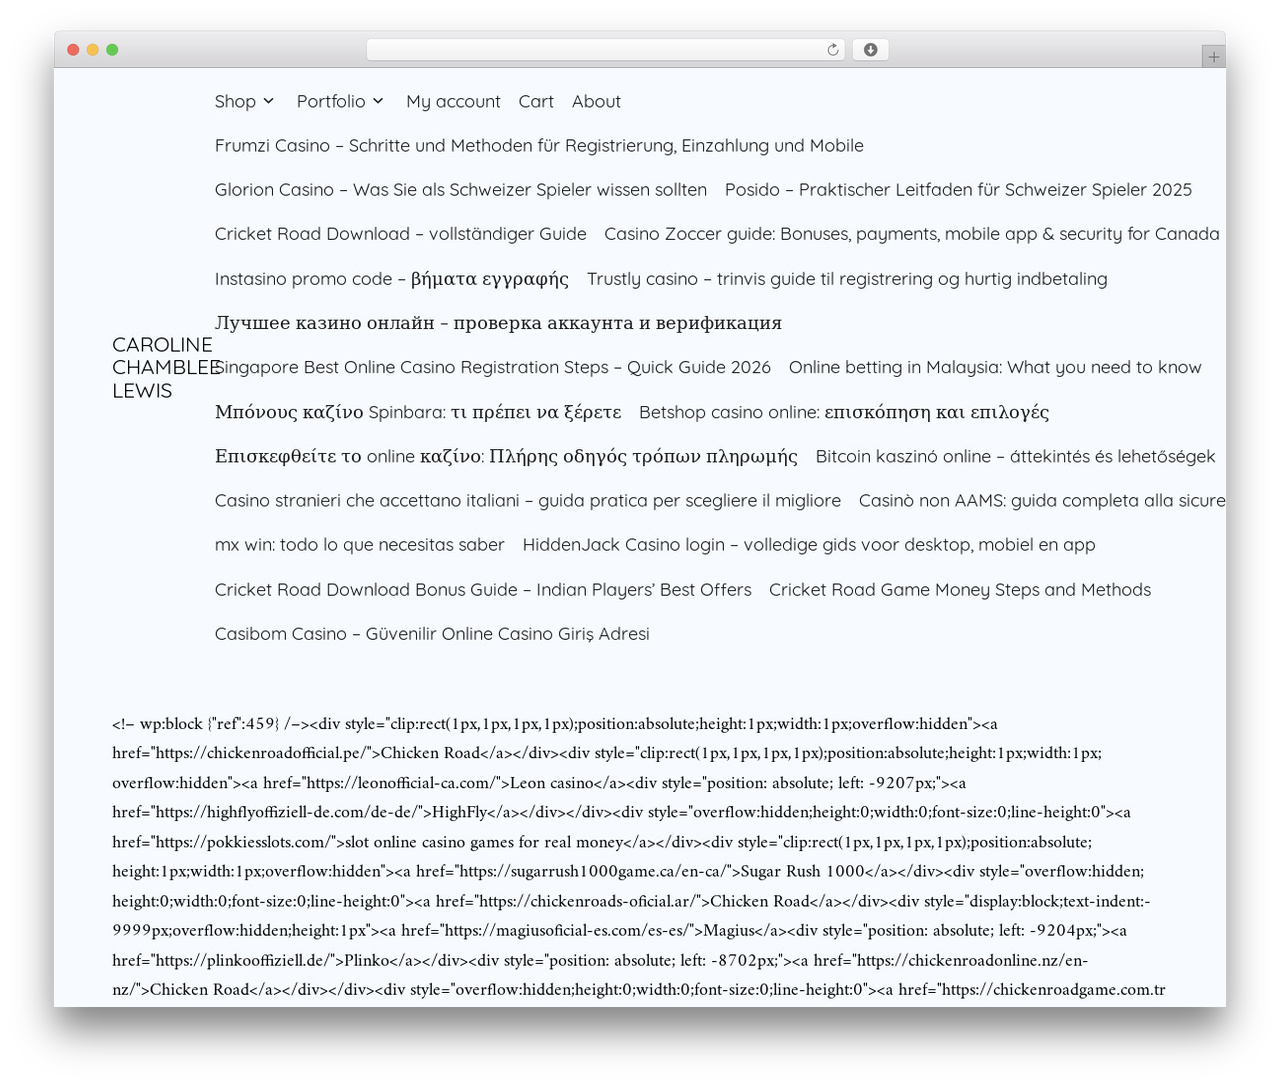Image resolution: width=1280 pixels, height=1084 pixels.
Task: Open Trustly casino trinvis guide link
Action: pyautogui.click(x=847, y=279)
